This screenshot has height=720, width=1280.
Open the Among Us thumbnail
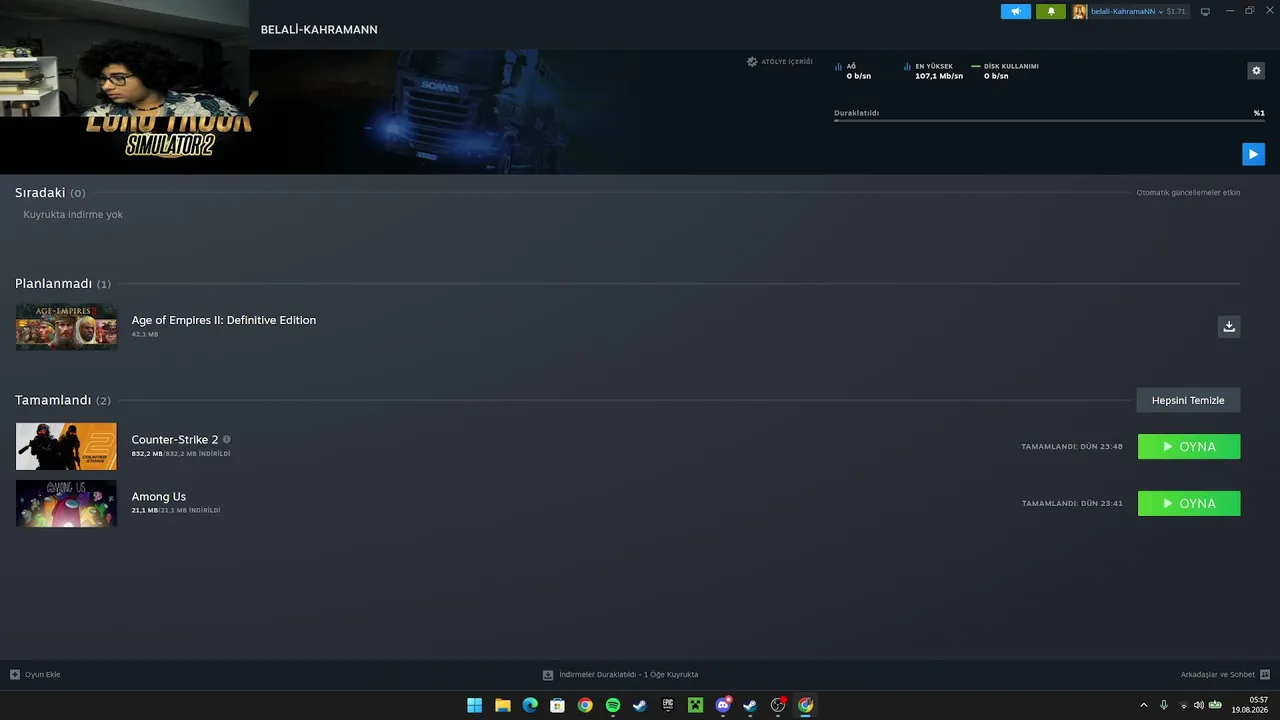(66, 503)
